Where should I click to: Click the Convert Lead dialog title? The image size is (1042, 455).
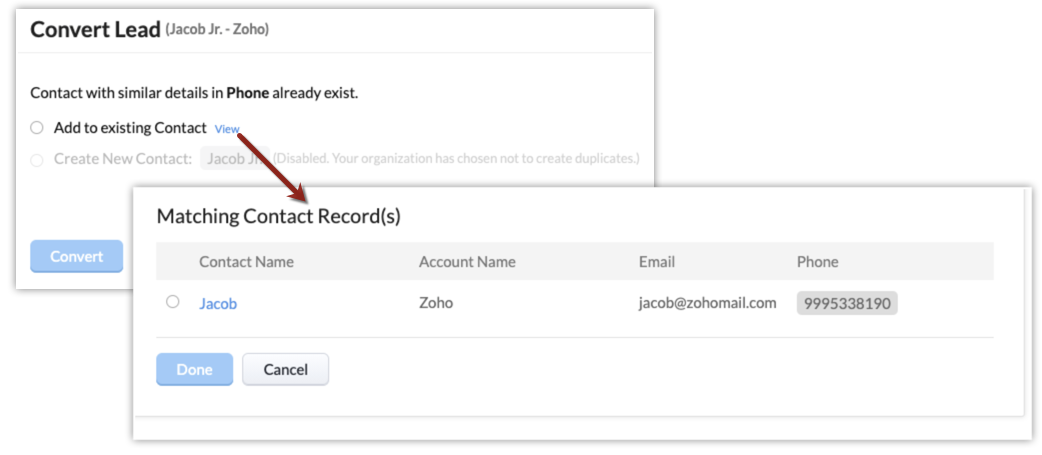(95, 29)
